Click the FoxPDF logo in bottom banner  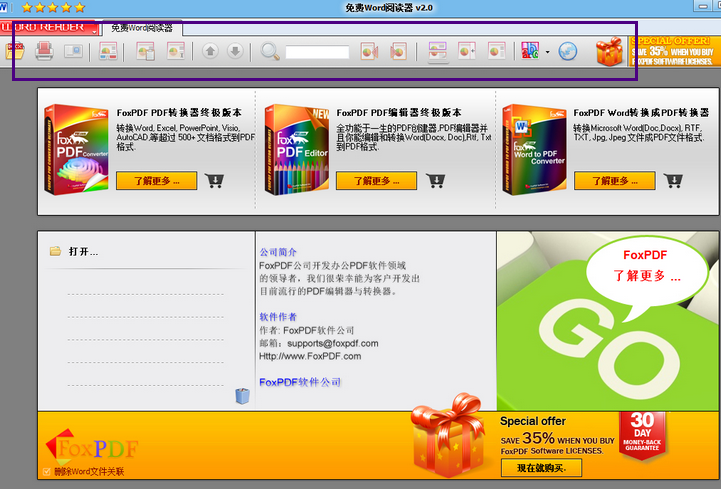[x=92, y=446]
